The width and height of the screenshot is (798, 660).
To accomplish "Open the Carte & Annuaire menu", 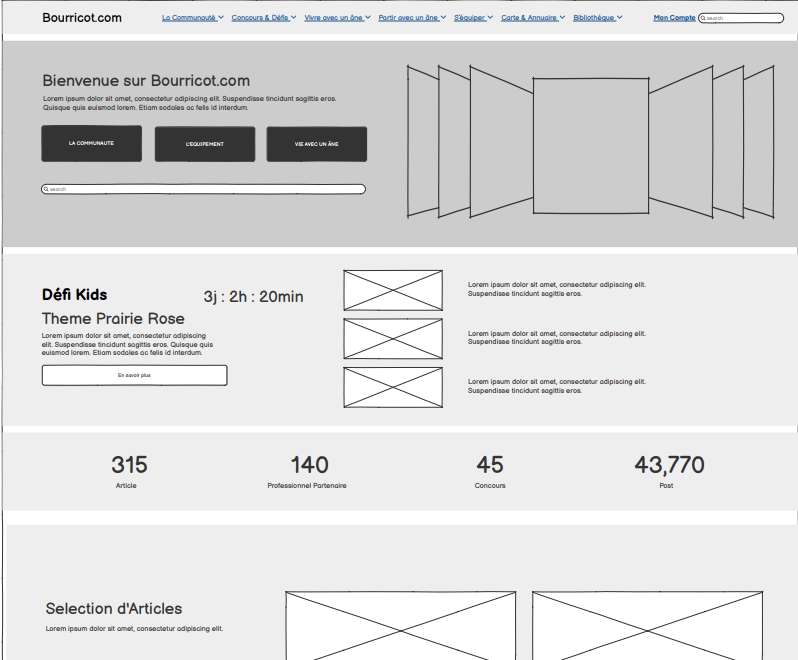I will click(x=532, y=18).
